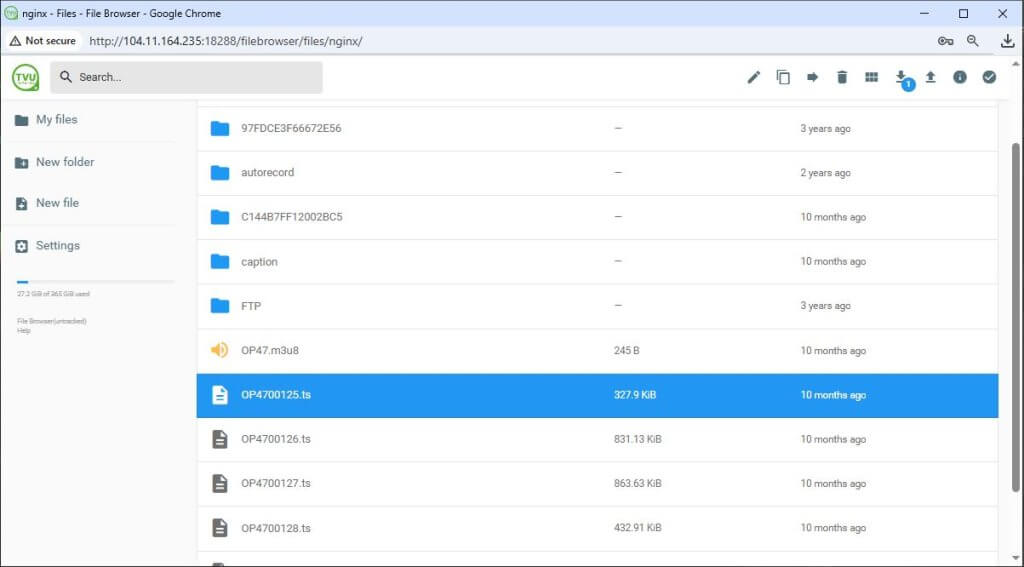Screen dimensions: 1024x567
Task: Click the 863.63 KiB size value
Action: (637, 483)
